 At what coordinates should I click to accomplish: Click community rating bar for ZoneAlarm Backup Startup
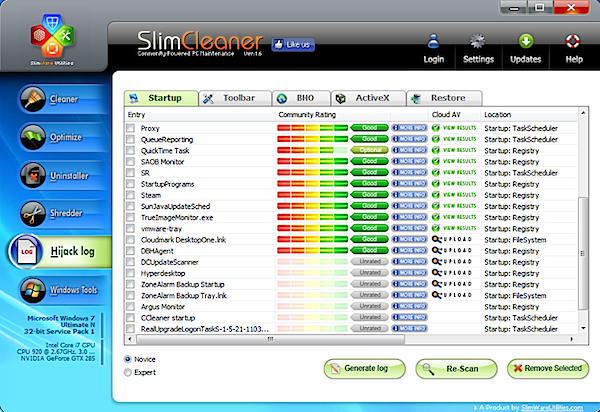[312, 284]
